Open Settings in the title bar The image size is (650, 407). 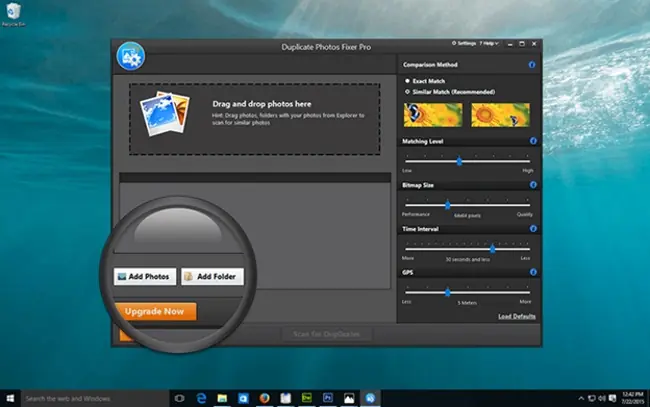(464, 43)
